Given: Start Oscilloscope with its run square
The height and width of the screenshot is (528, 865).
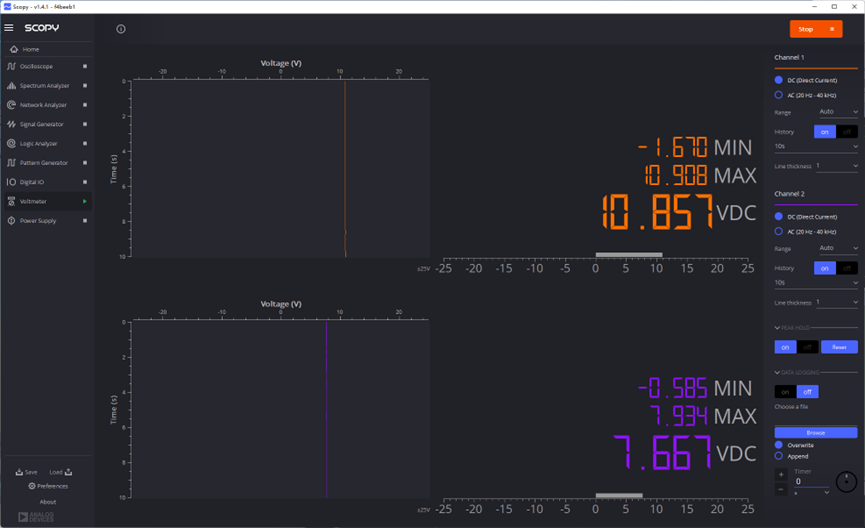Looking at the screenshot, I should (85, 66).
